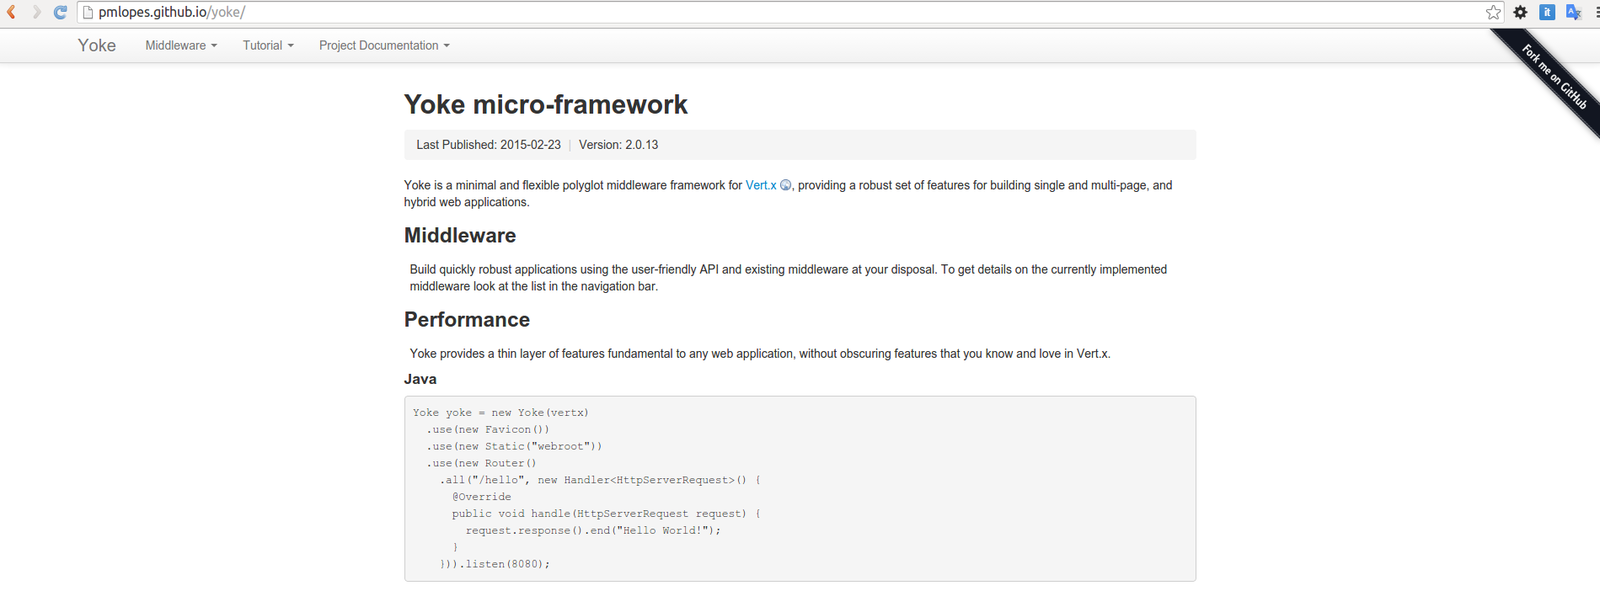Click the sentence "Yoke provides a thin layer"

pyautogui.click(x=760, y=354)
